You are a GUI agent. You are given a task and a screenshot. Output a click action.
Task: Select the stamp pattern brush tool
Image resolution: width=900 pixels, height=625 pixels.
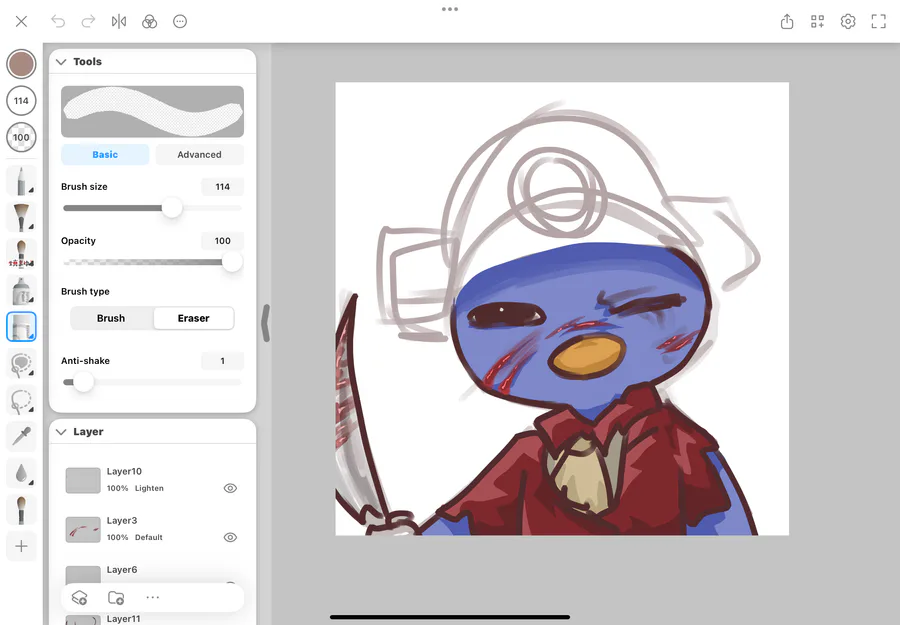(21, 254)
